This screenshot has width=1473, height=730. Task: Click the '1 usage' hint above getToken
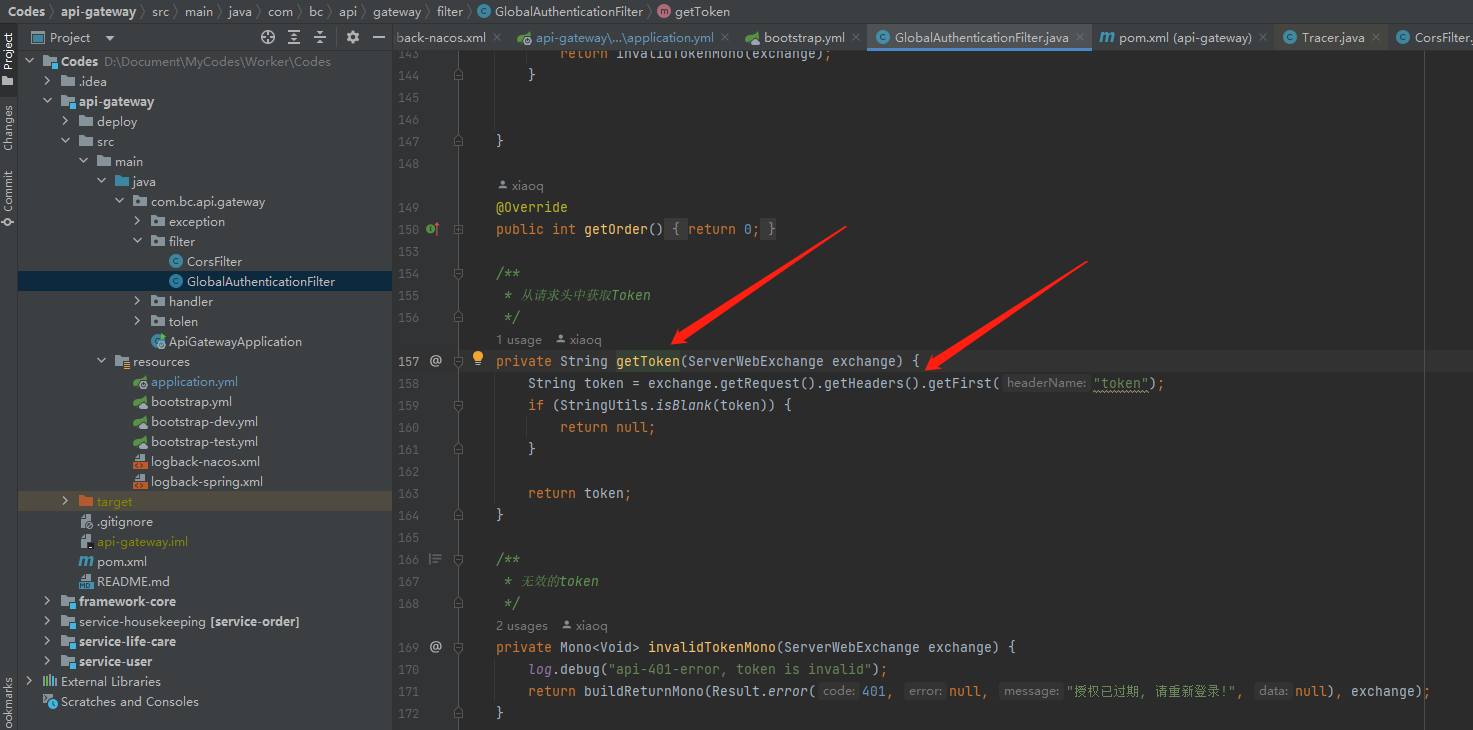[519, 340]
